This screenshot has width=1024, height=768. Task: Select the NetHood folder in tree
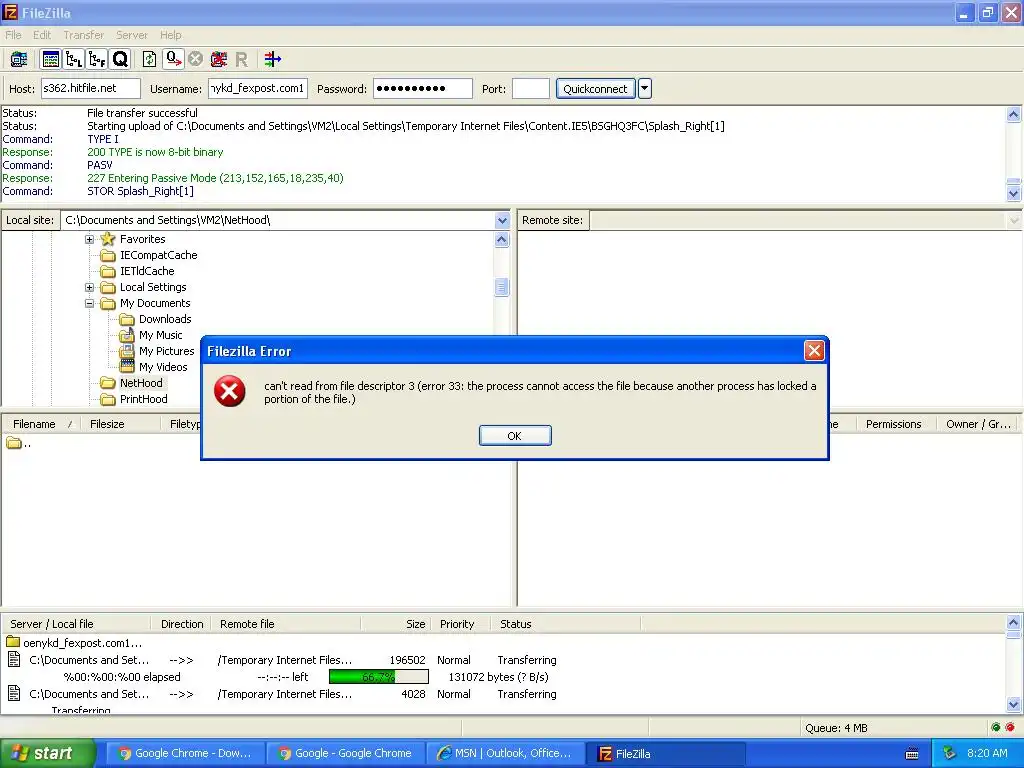click(x=140, y=383)
